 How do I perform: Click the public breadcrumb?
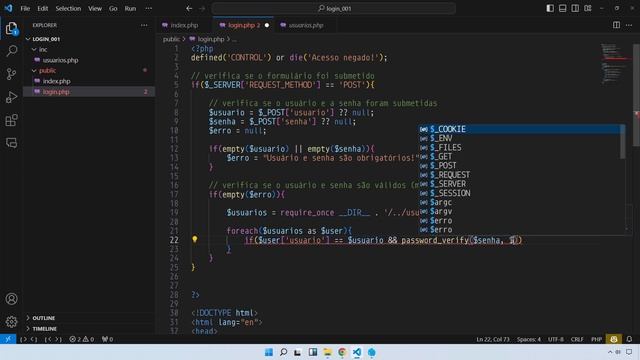(x=171, y=39)
